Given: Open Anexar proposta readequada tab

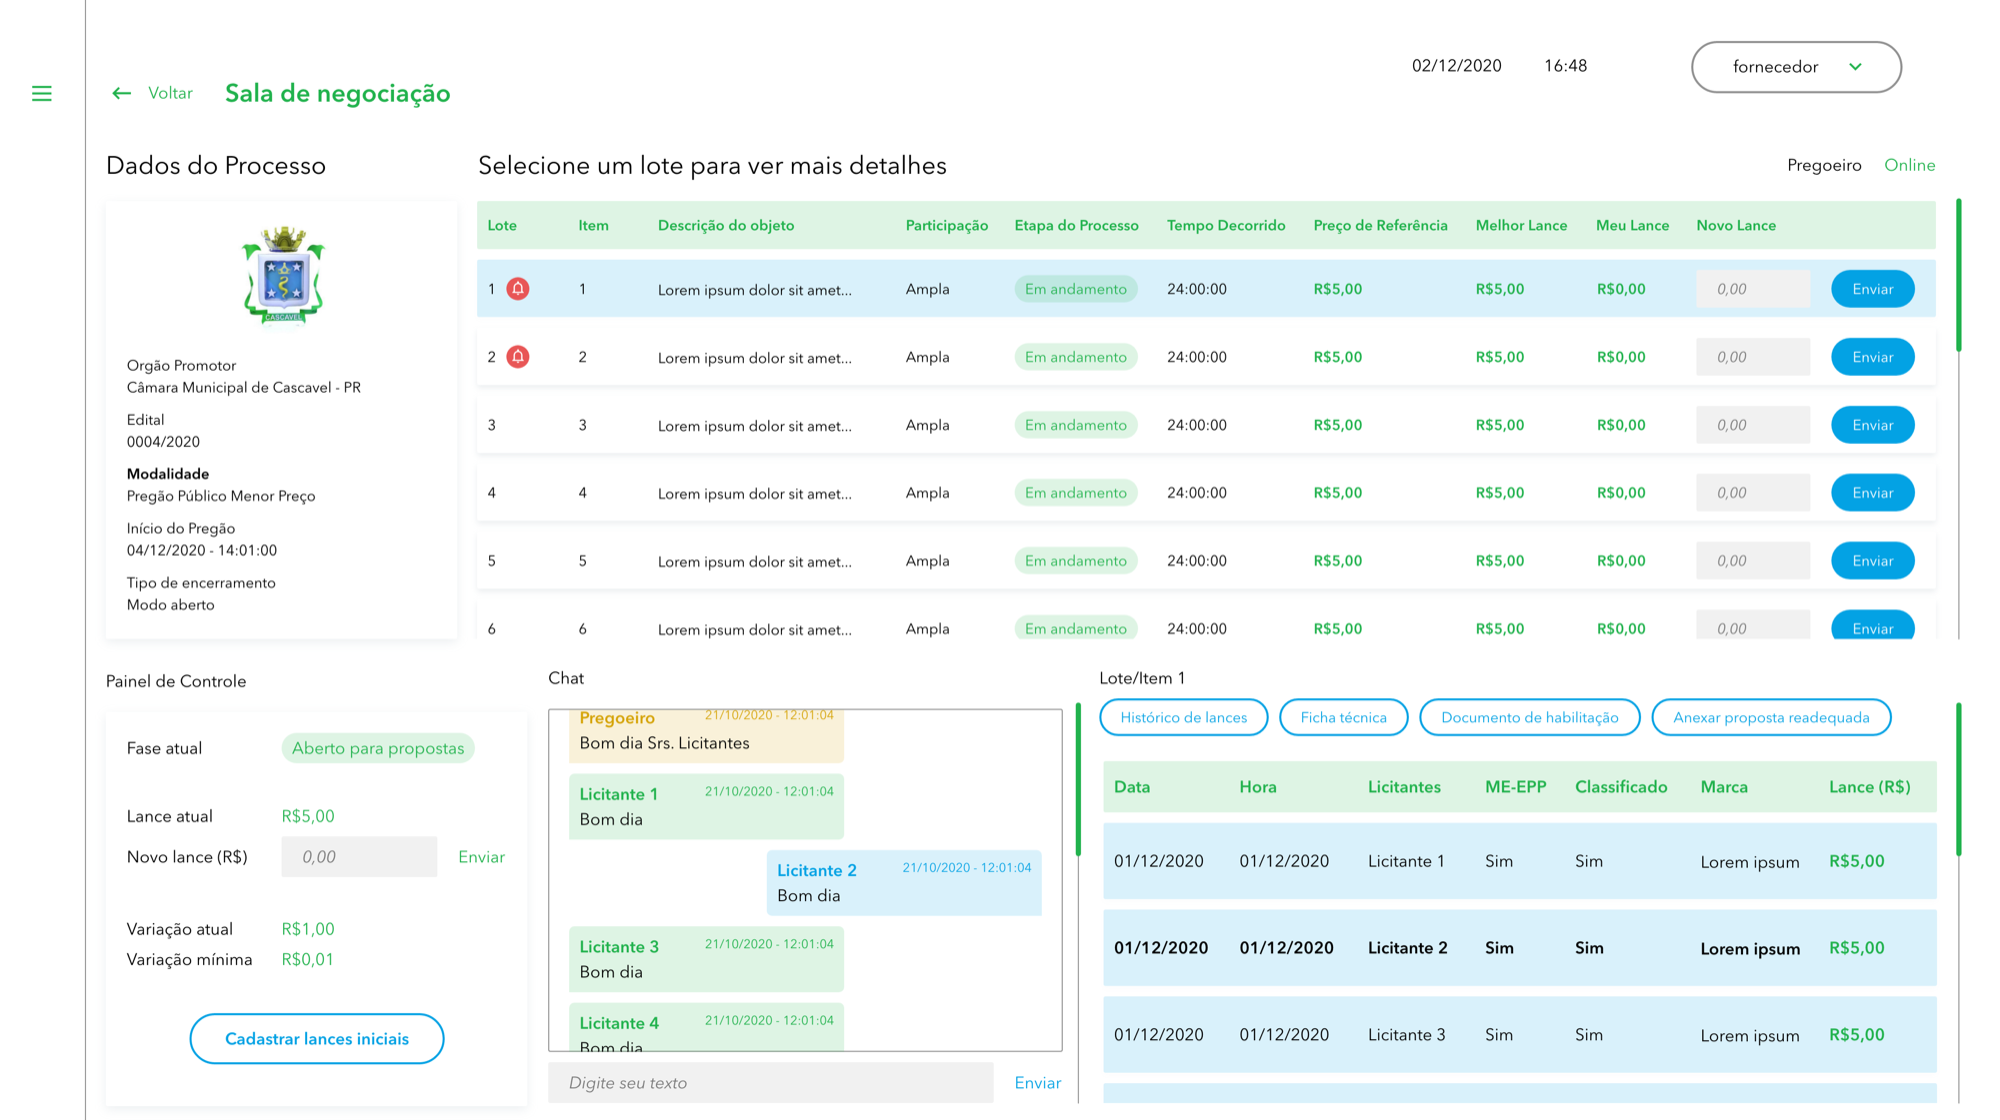Looking at the screenshot, I should 1771,717.
